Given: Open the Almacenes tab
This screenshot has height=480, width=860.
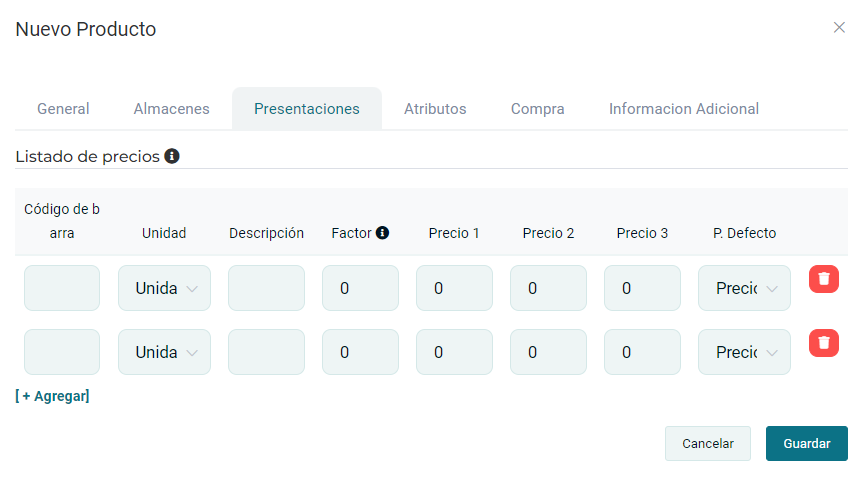Looking at the screenshot, I should pyautogui.click(x=171, y=109).
